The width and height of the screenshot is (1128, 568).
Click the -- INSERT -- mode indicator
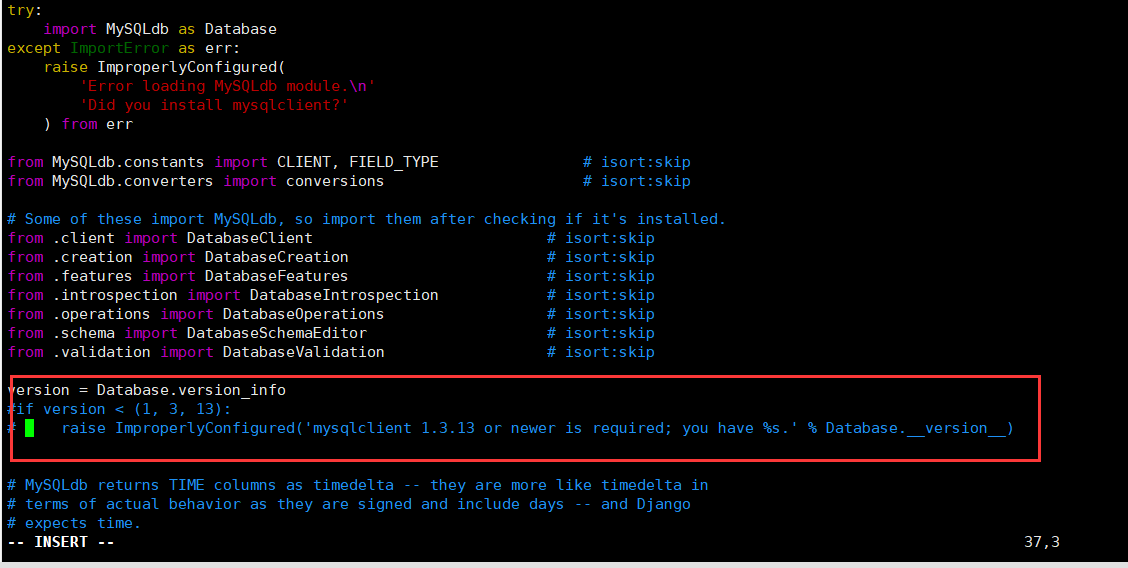point(61,542)
